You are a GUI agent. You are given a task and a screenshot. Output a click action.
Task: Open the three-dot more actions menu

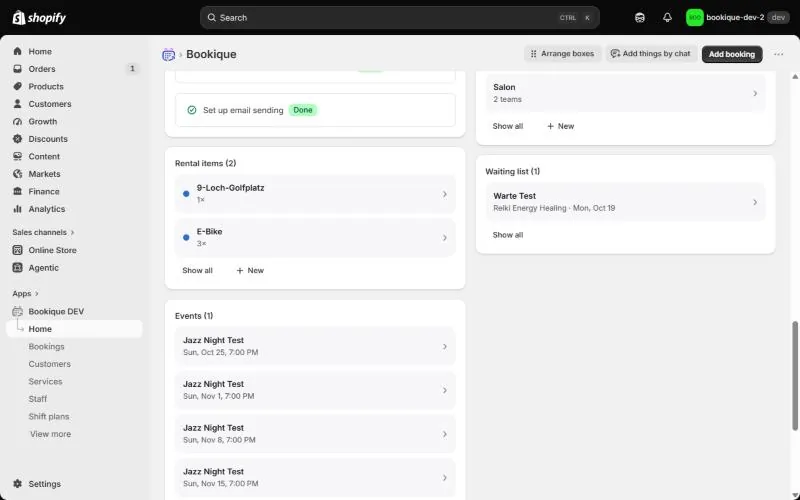click(779, 54)
